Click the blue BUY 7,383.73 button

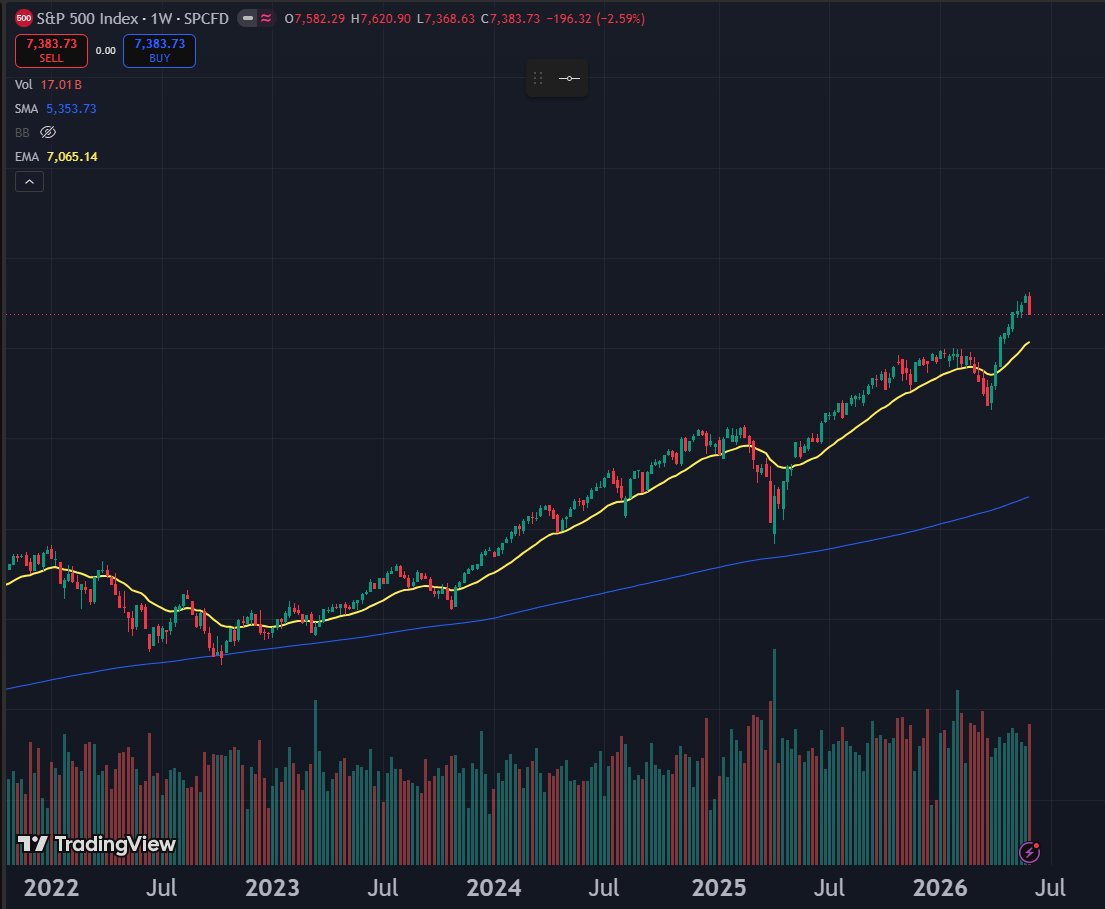click(159, 51)
